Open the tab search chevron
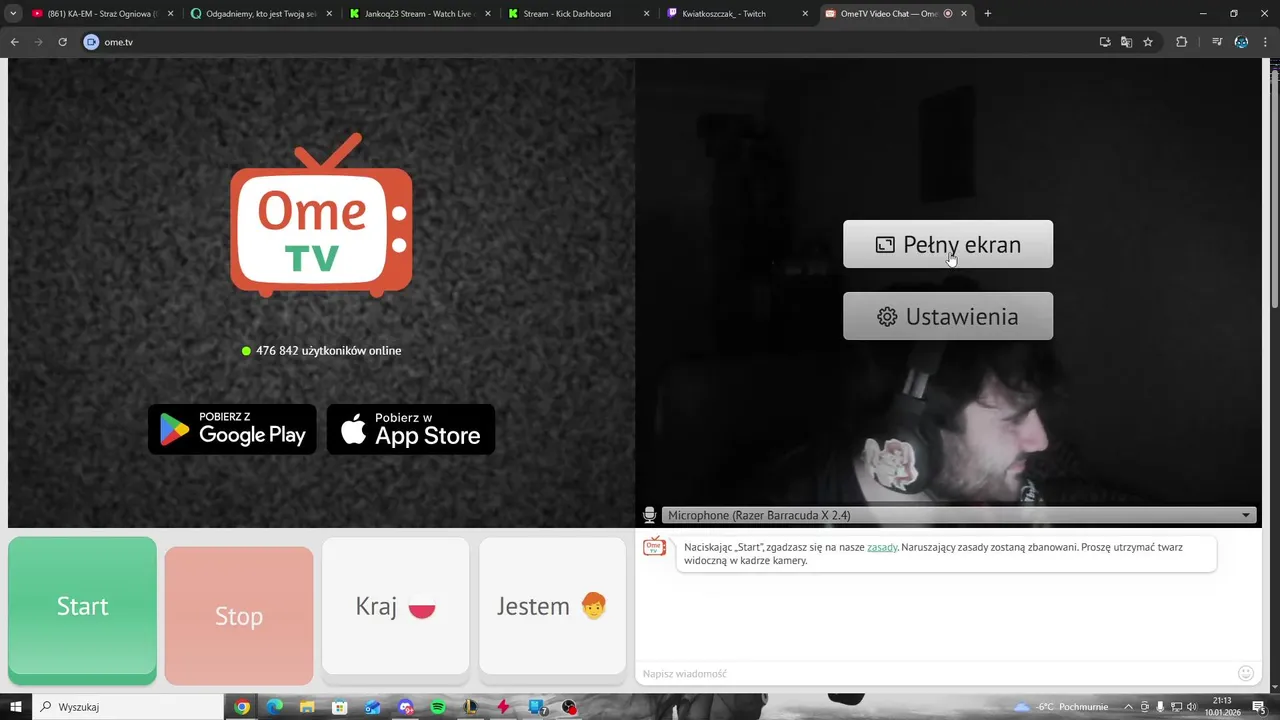The height and width of the screenshot is (720, 1280). [13, 14]
